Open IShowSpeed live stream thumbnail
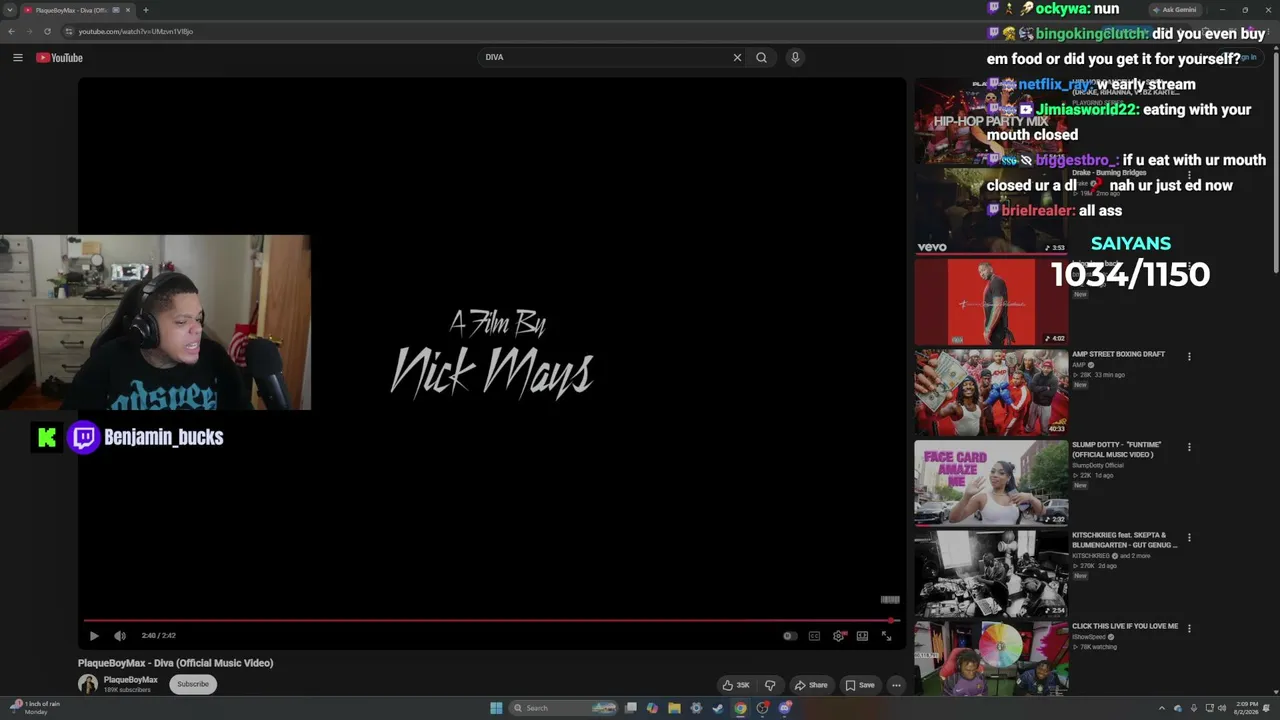Image resolution: width=1280 pixels, height=720 pixels. pyautogui.click(x=991, y=658)
